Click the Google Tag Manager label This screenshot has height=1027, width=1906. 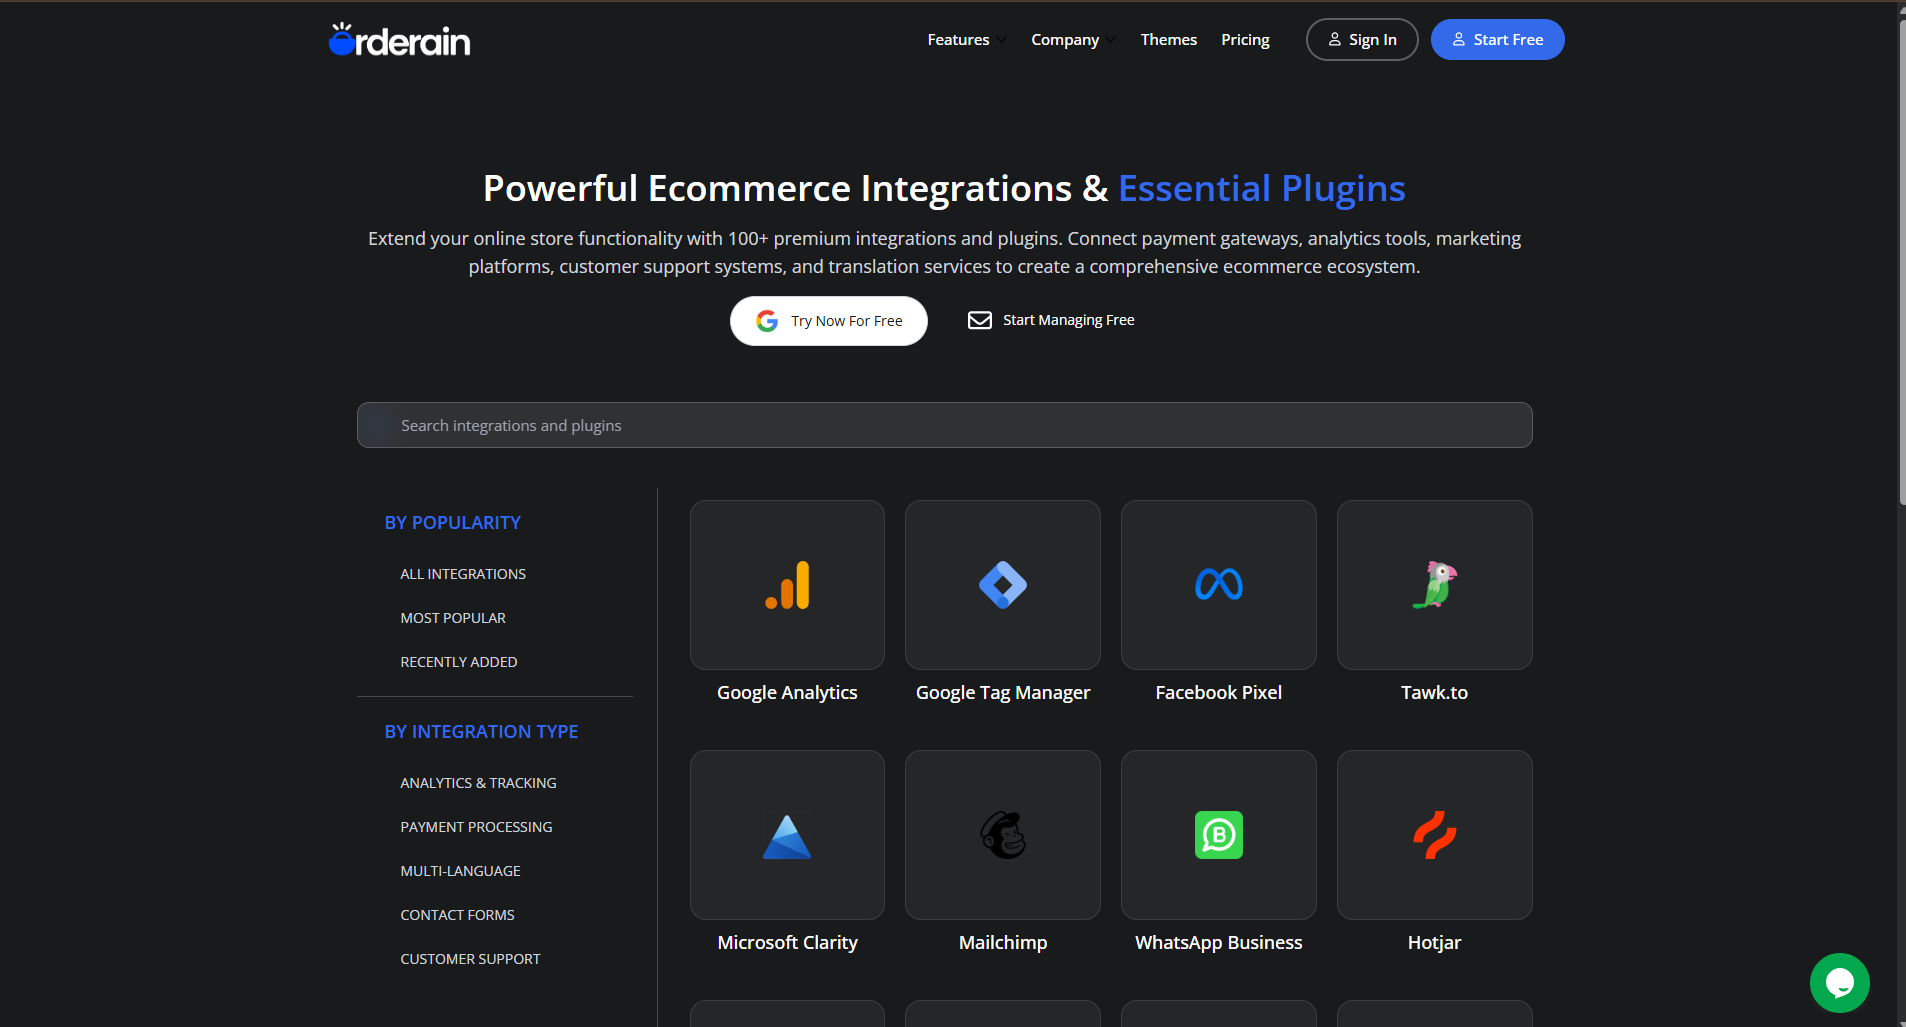1003,693
